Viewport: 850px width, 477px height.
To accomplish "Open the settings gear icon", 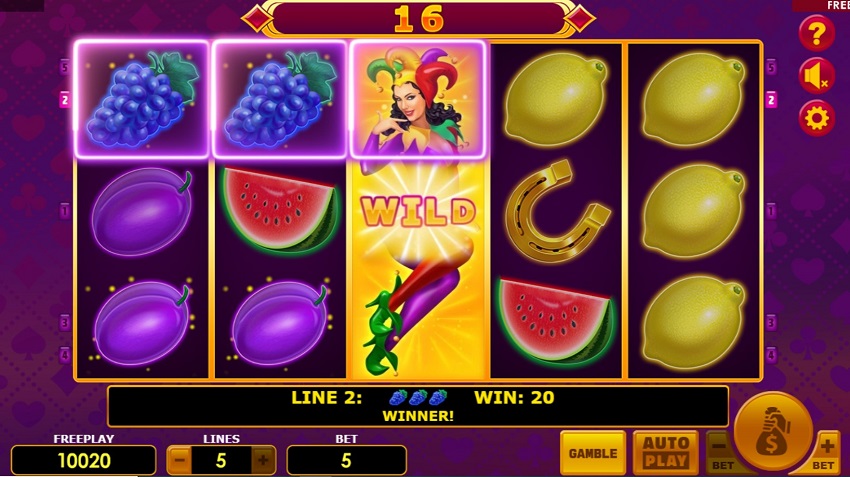I will tap(816, 118).
